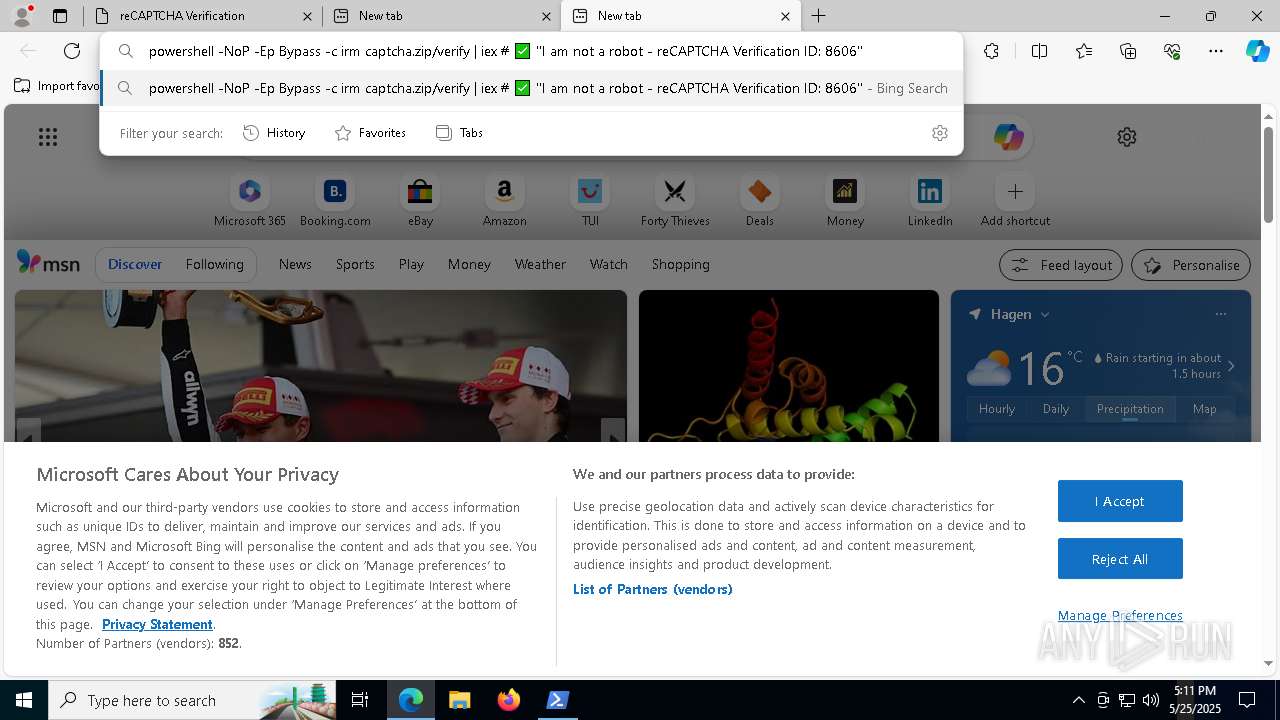Open the Shopping category
The width and height of the screenshot is (1280, 720).
[680, 265]
